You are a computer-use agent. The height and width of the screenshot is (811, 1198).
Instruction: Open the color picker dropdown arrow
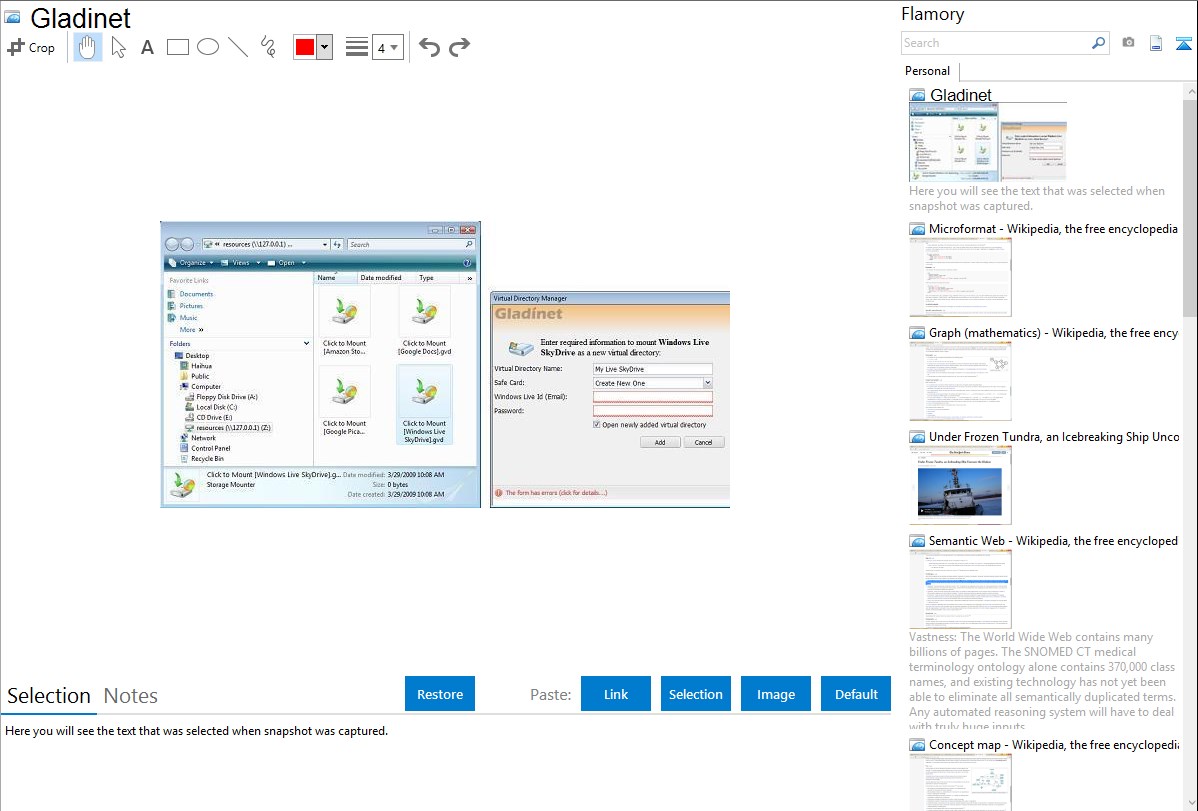point(325,47)
